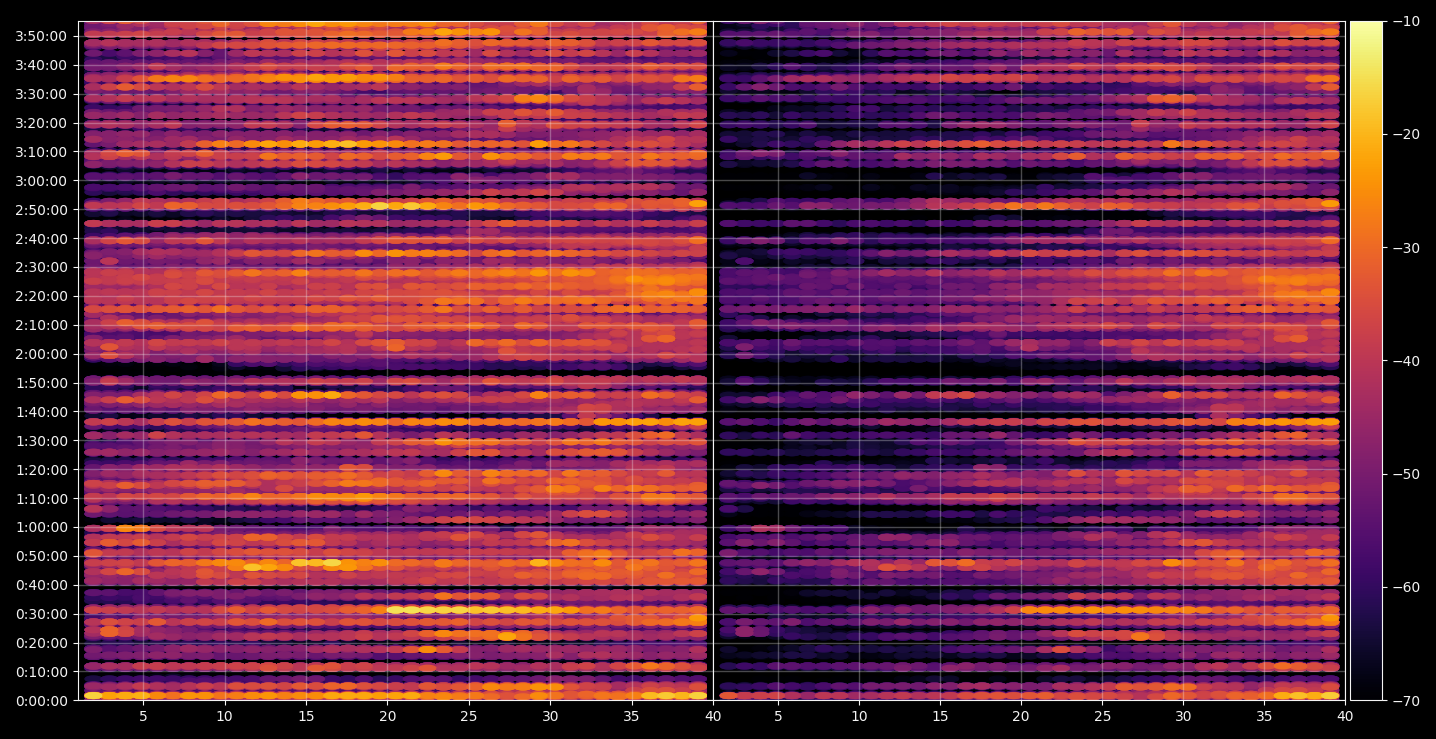Click the −50 colorbar tick label
The width and height of the screenshot is (1436, 739).
(x=1406, y=474)
